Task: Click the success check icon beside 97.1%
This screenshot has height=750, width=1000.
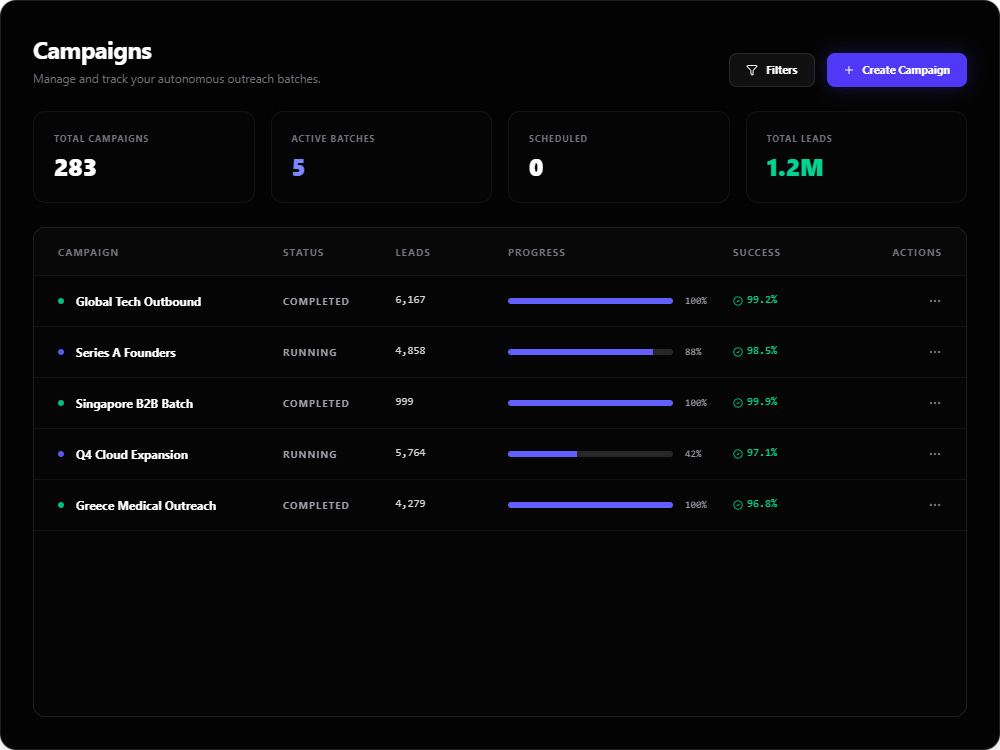Action: click(738, 454)
